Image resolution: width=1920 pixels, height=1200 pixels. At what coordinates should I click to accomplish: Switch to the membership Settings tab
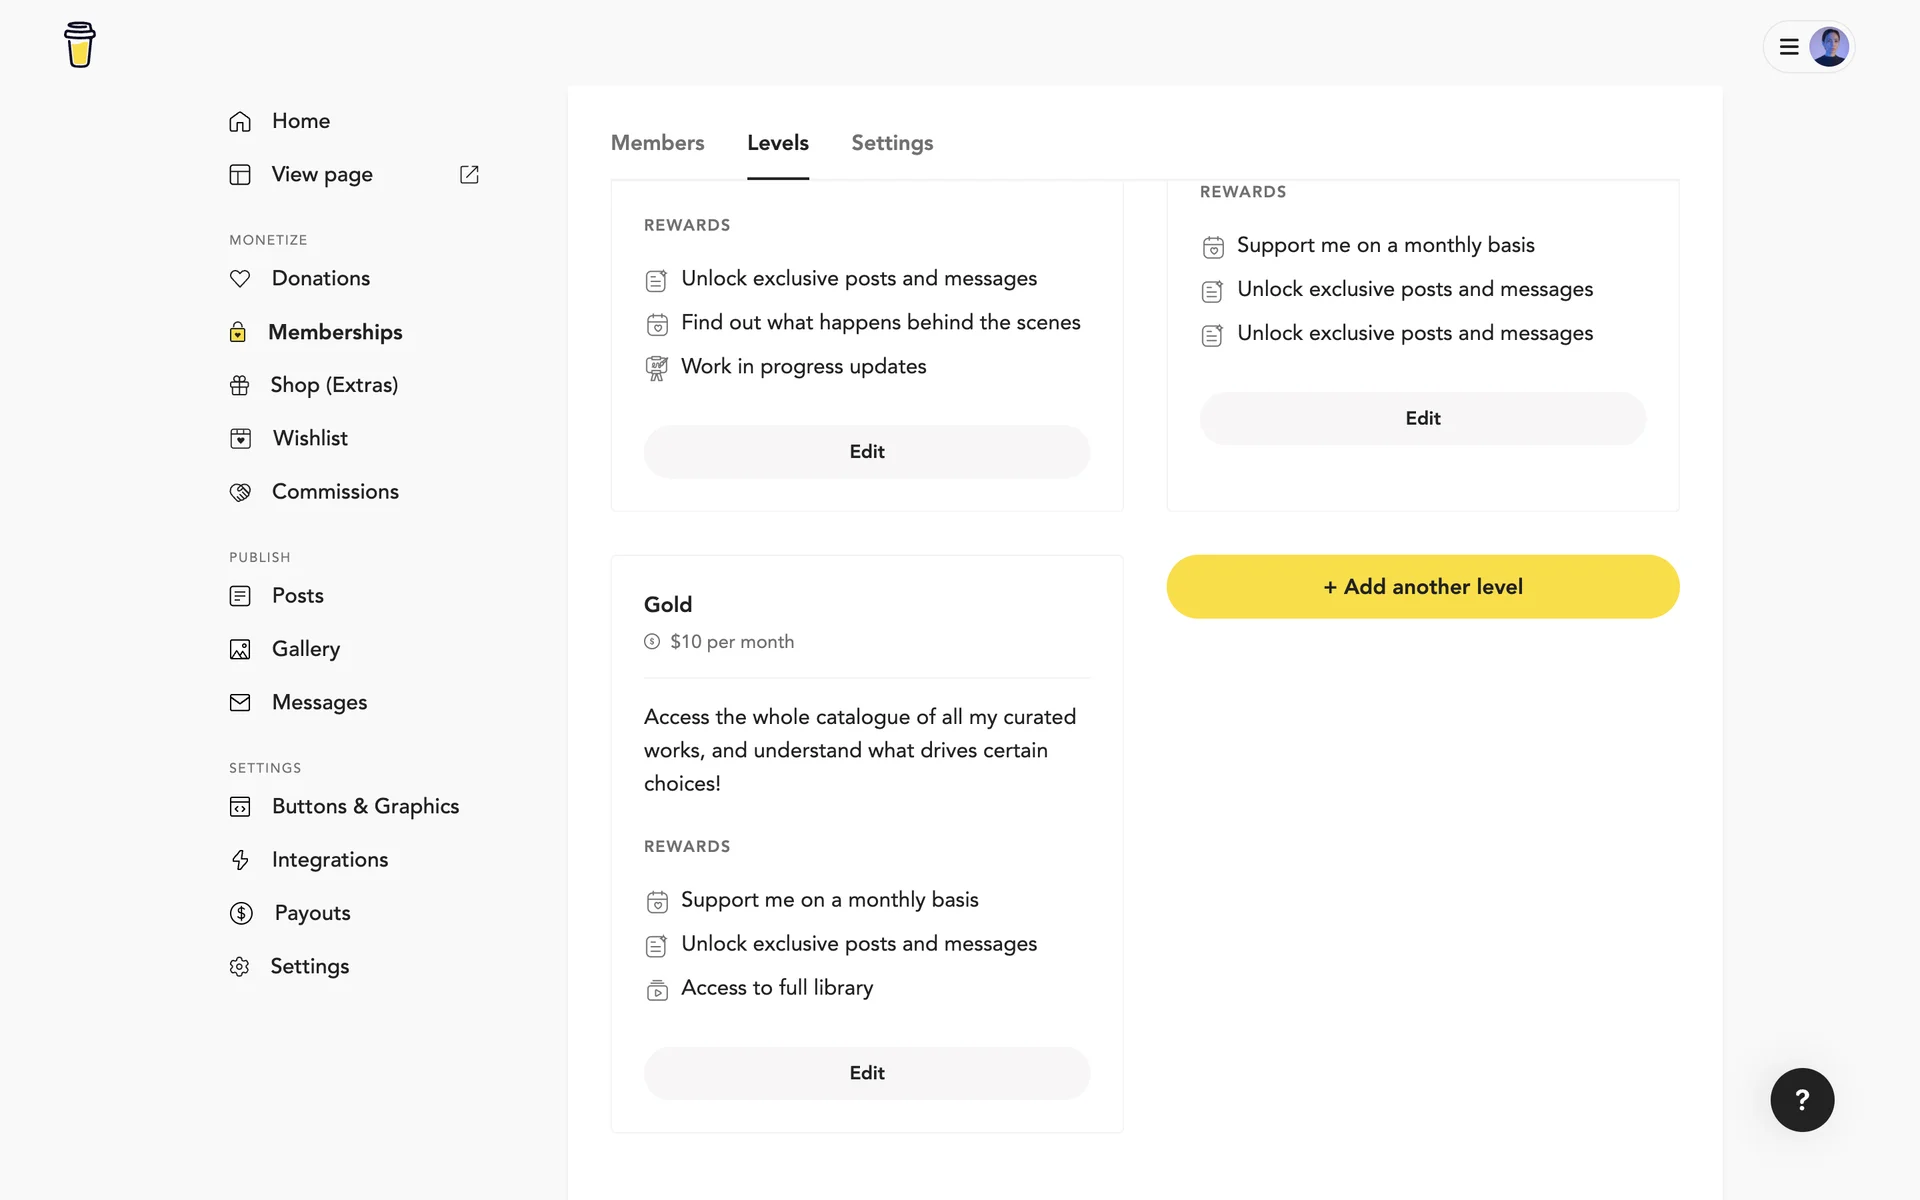click(892, 143)
